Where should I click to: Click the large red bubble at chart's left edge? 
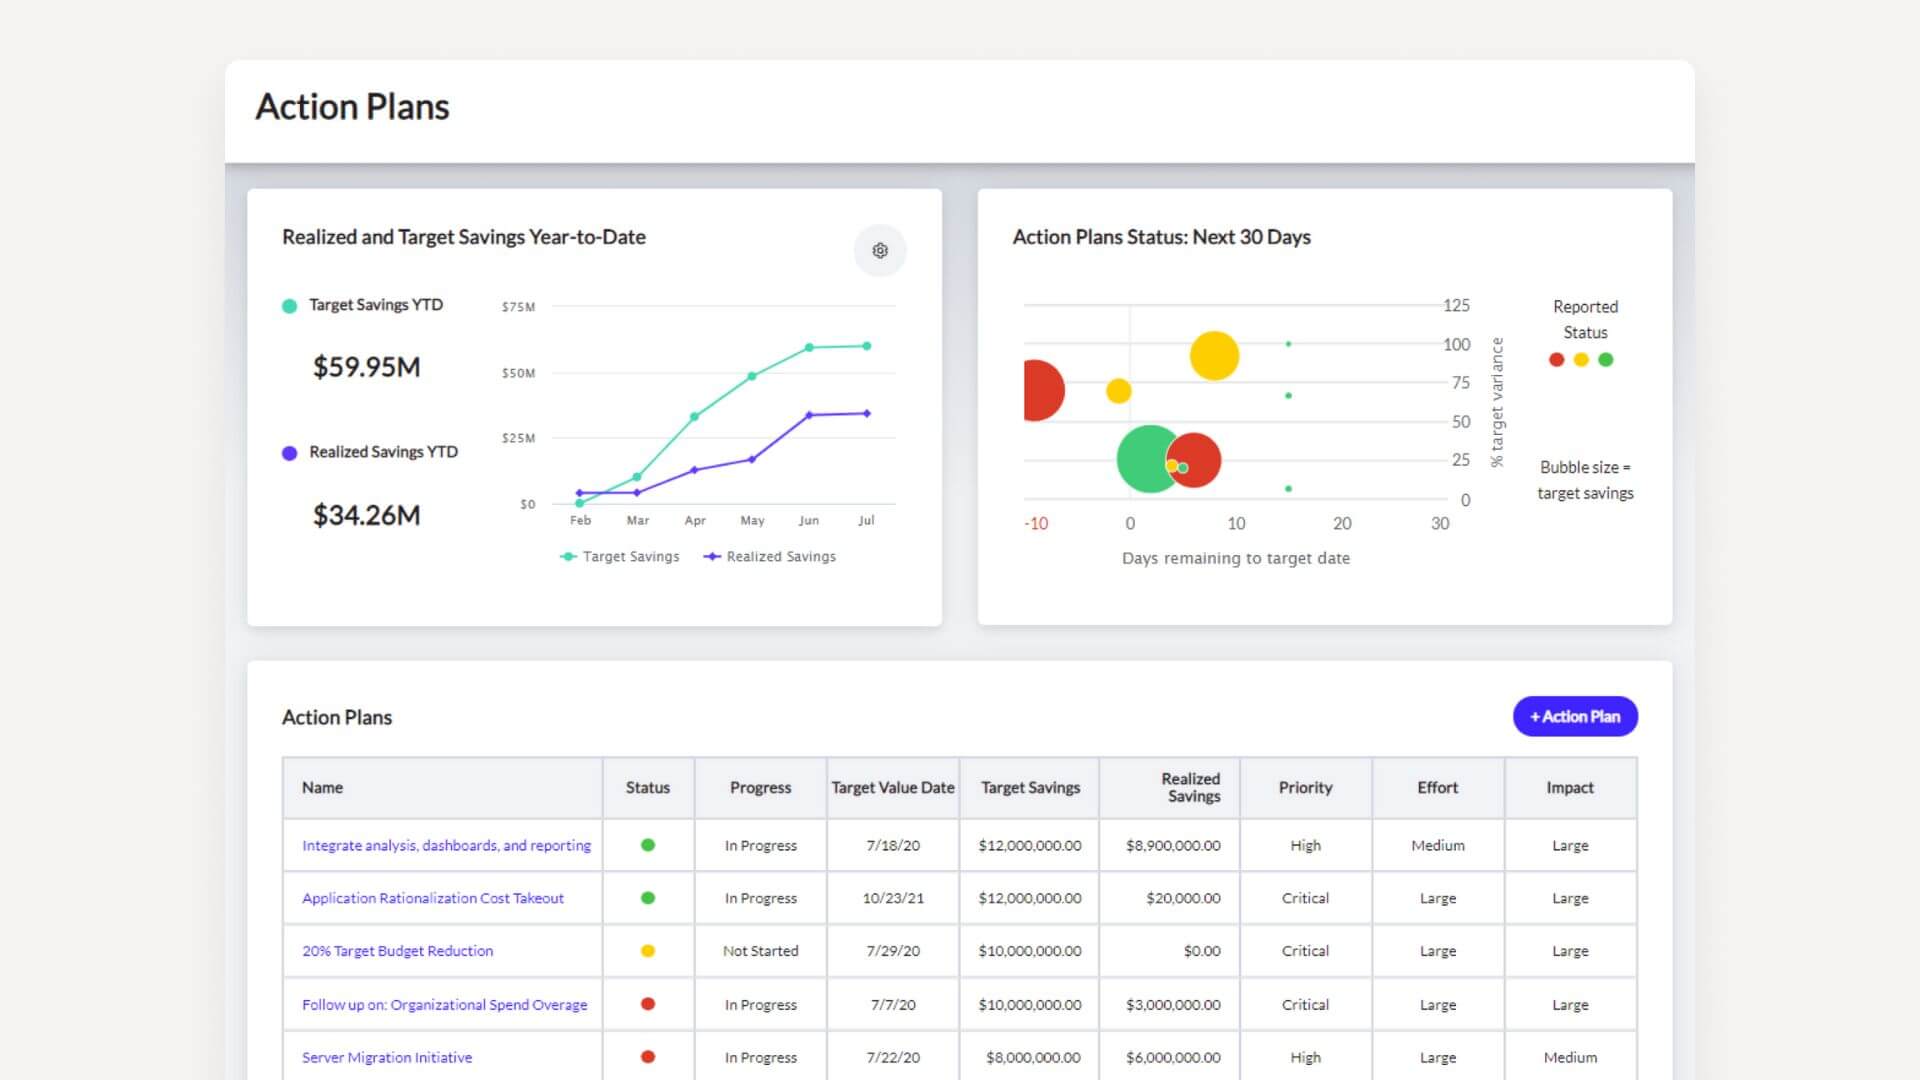[1040, 390]
